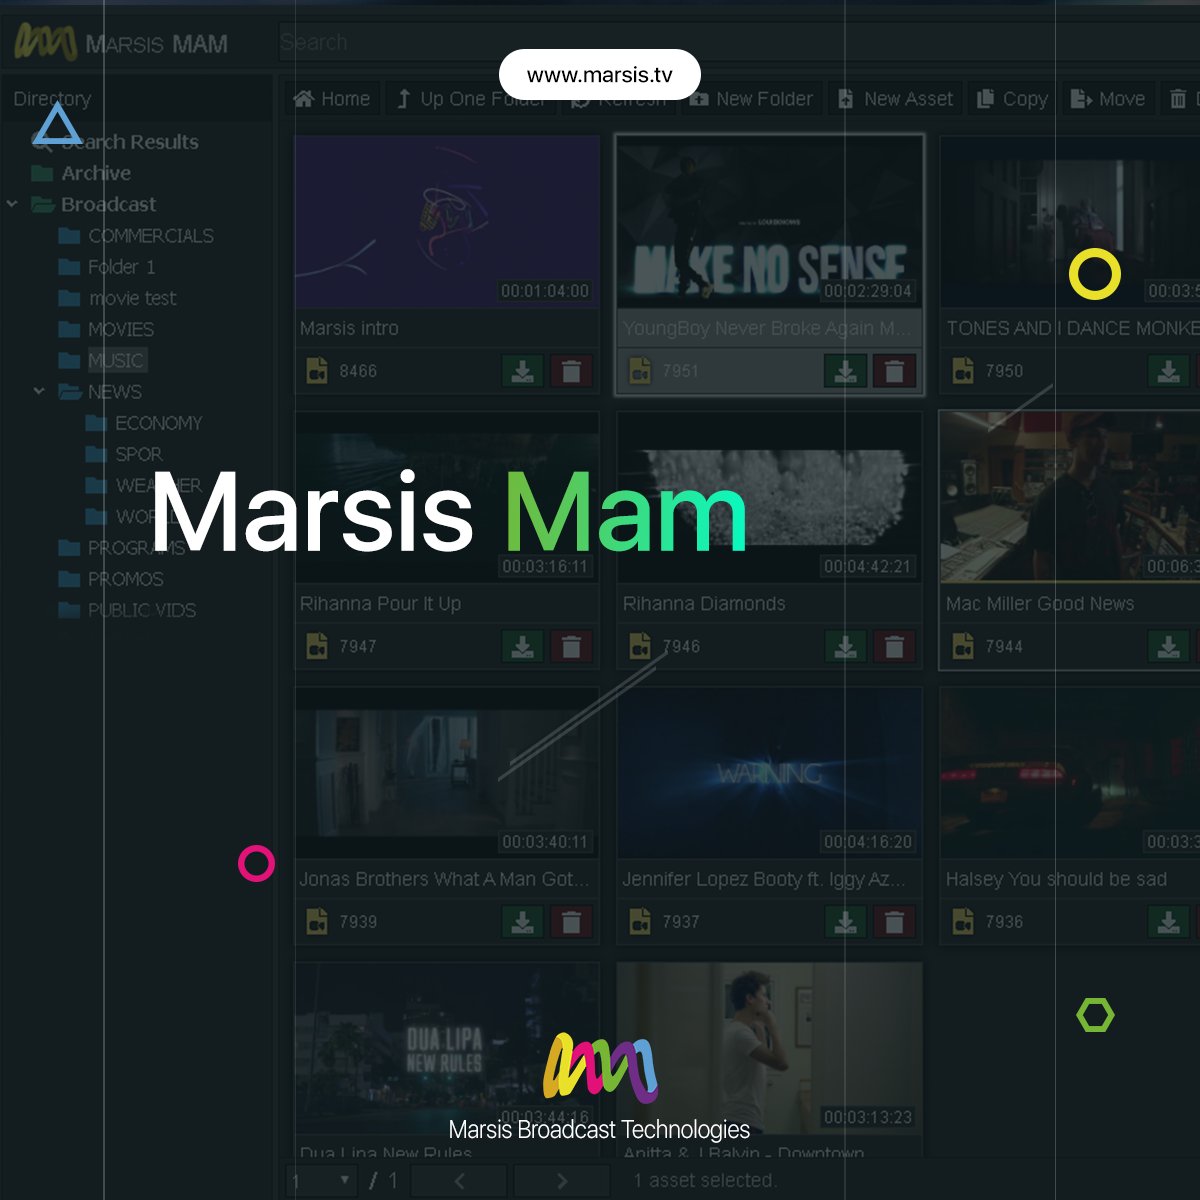Go to the Home folder in toolbar
The image size is (1200, 1200).
pos(333,99)
